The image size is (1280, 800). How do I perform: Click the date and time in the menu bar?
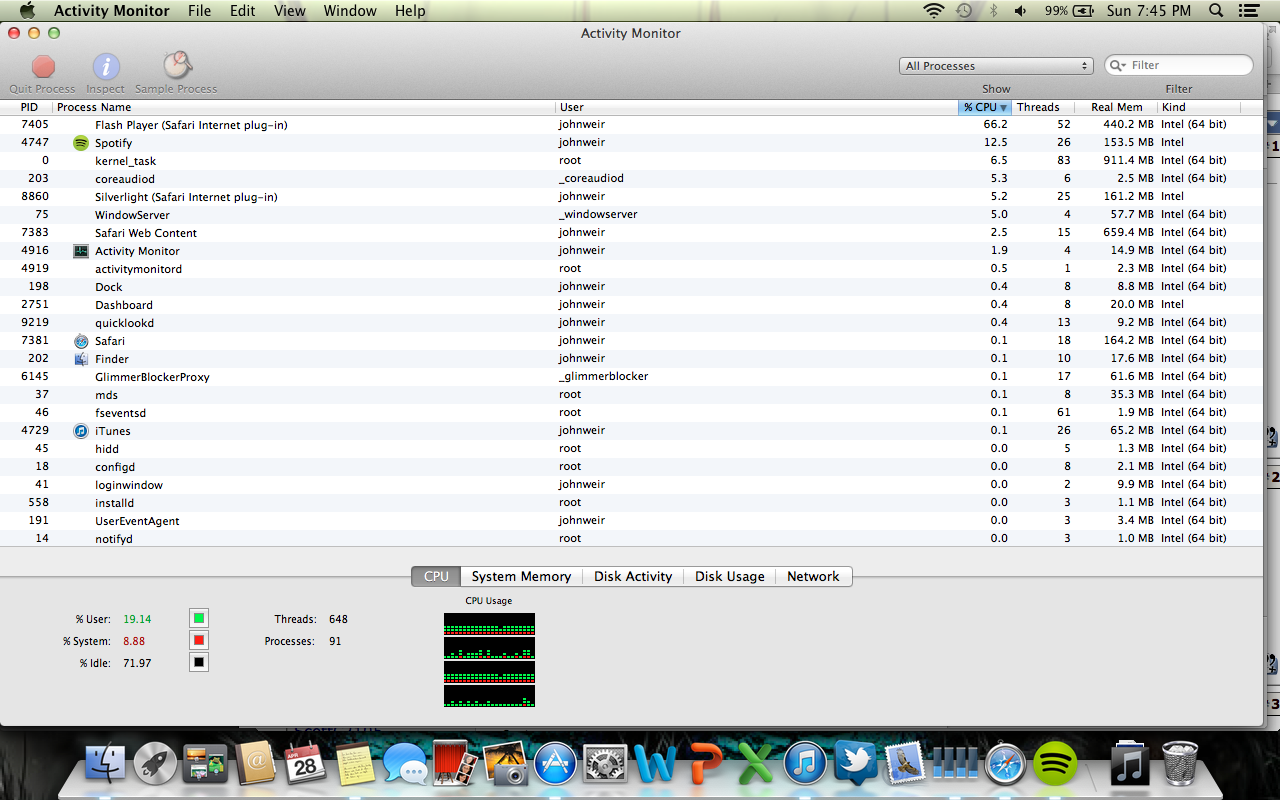click(x=1149, y=11)
